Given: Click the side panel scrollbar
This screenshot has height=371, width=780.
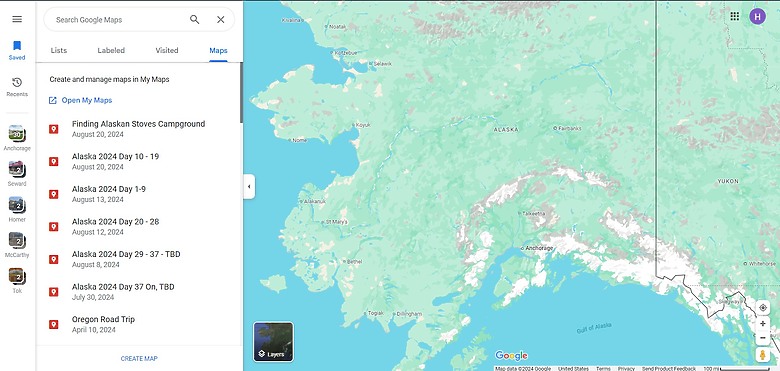Looking at the screenshot, I should (241, 93).
